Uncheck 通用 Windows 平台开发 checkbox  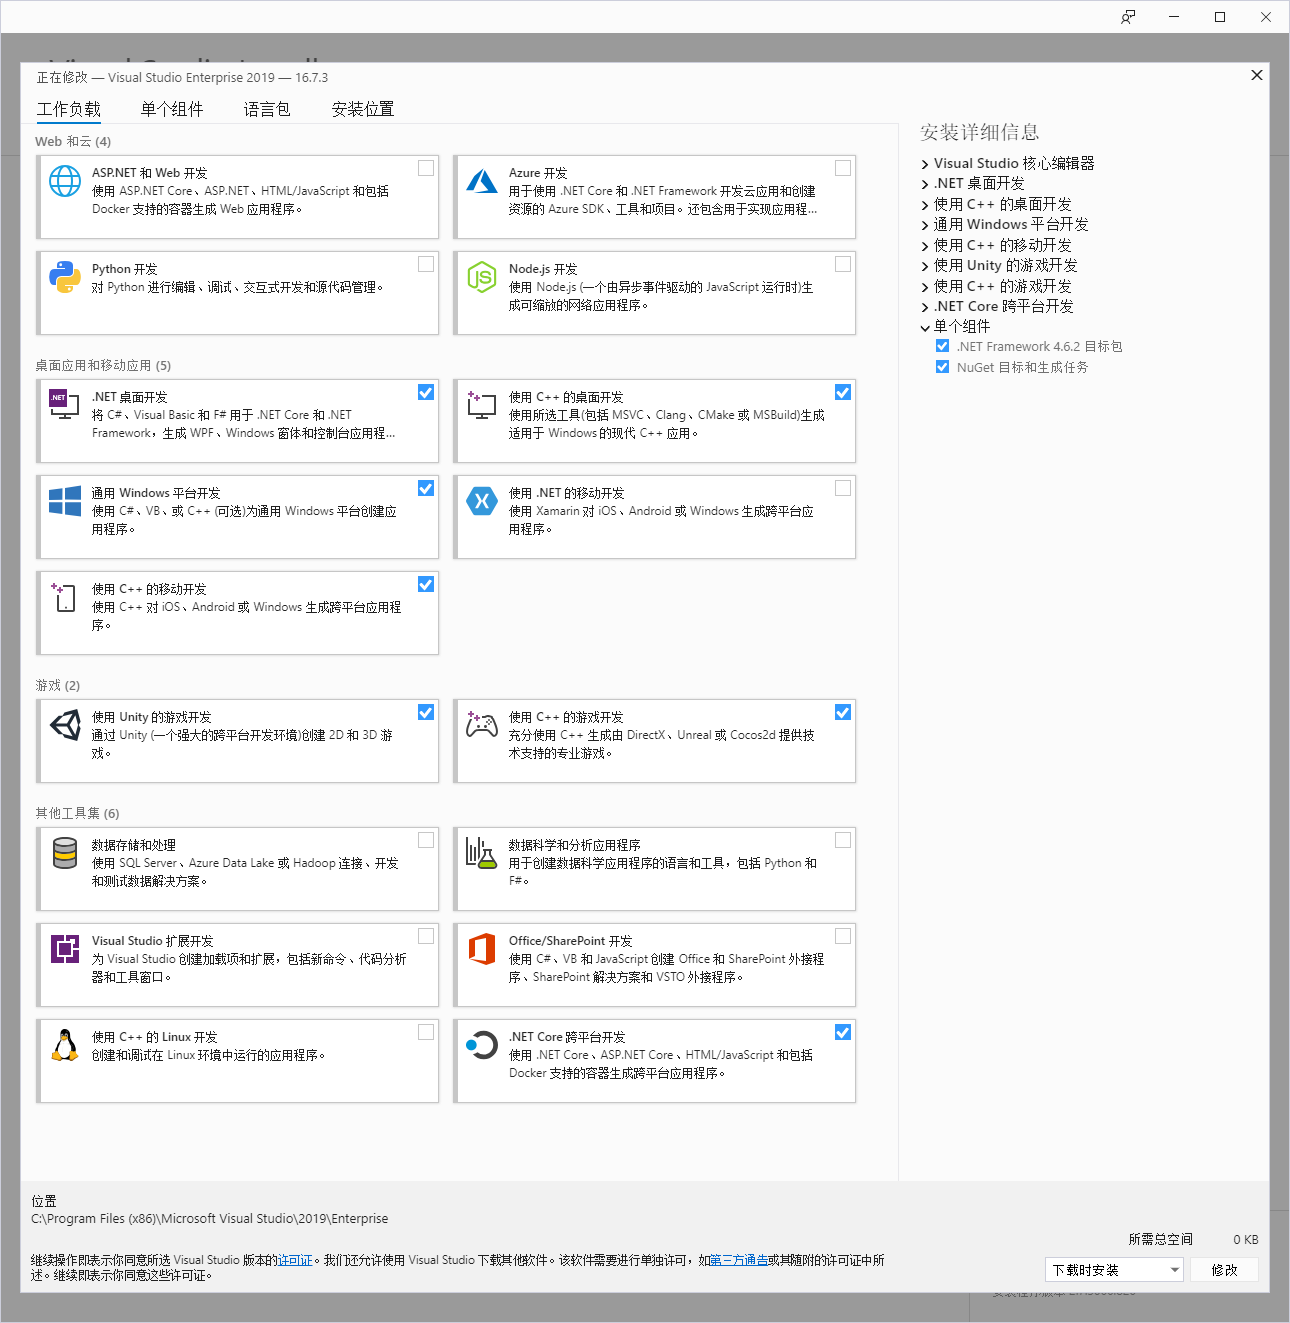426,488
